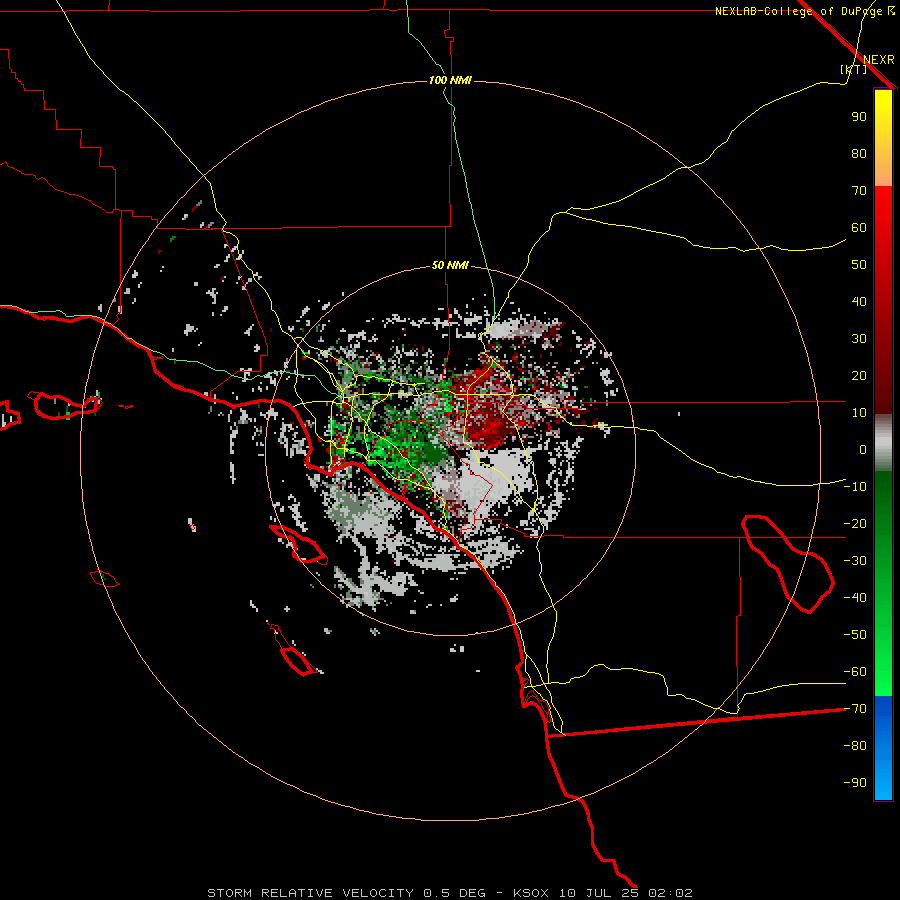Screen dimensions: 900x900
Task: Select the "10 JUL 25" date text
Action: (x=599, y=893)
